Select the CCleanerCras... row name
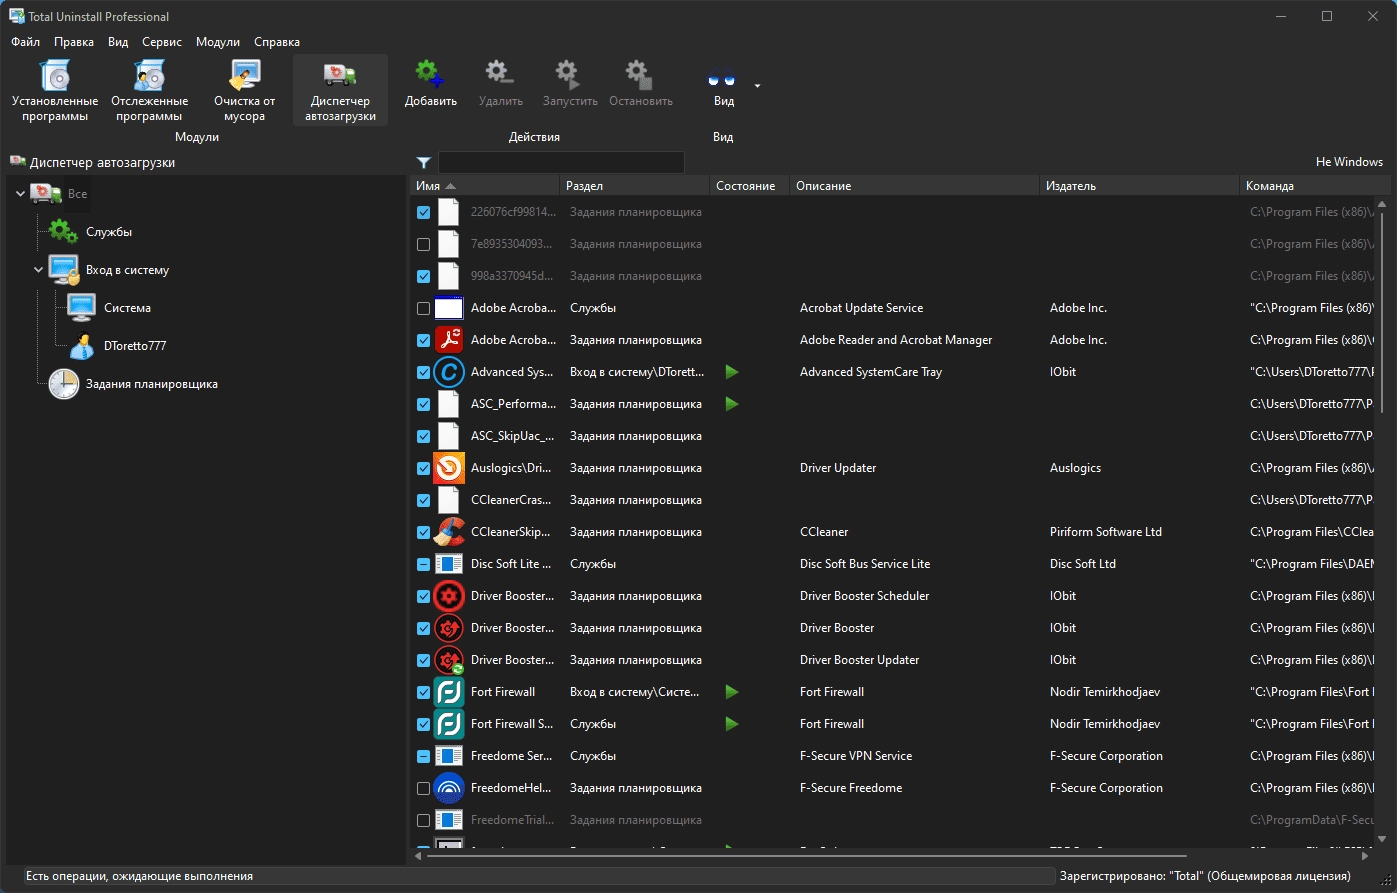This screenshot has height=893, width=1397. [x=512, y=500]
